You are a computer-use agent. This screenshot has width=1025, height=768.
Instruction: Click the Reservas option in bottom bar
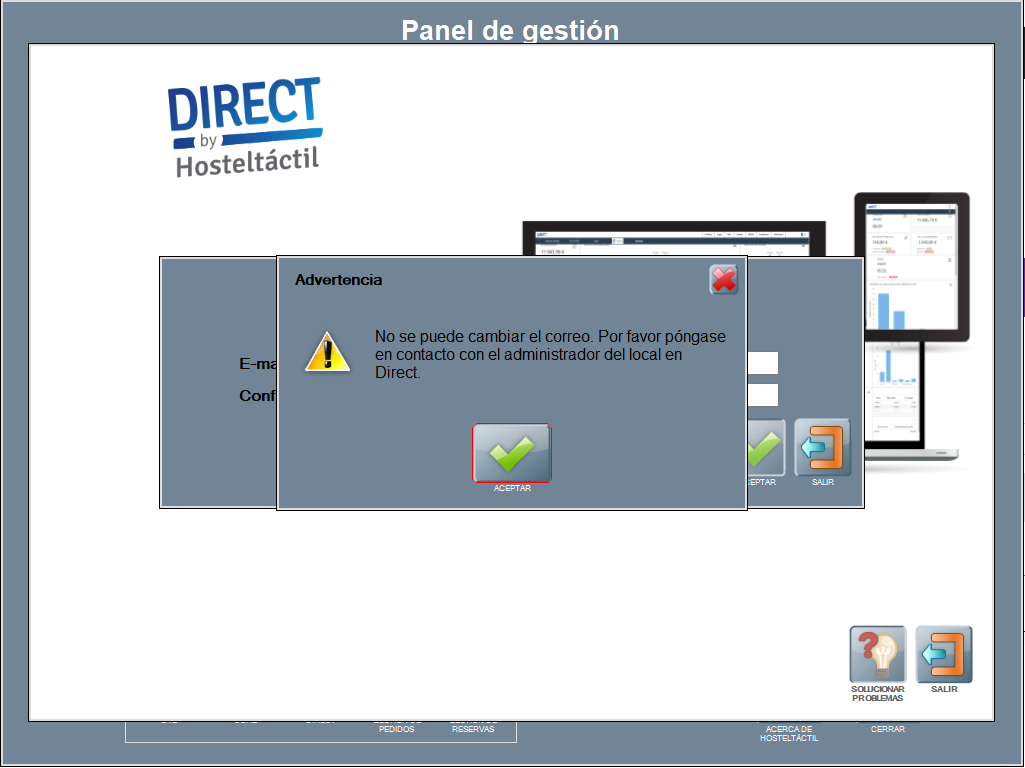coord(473,728)
